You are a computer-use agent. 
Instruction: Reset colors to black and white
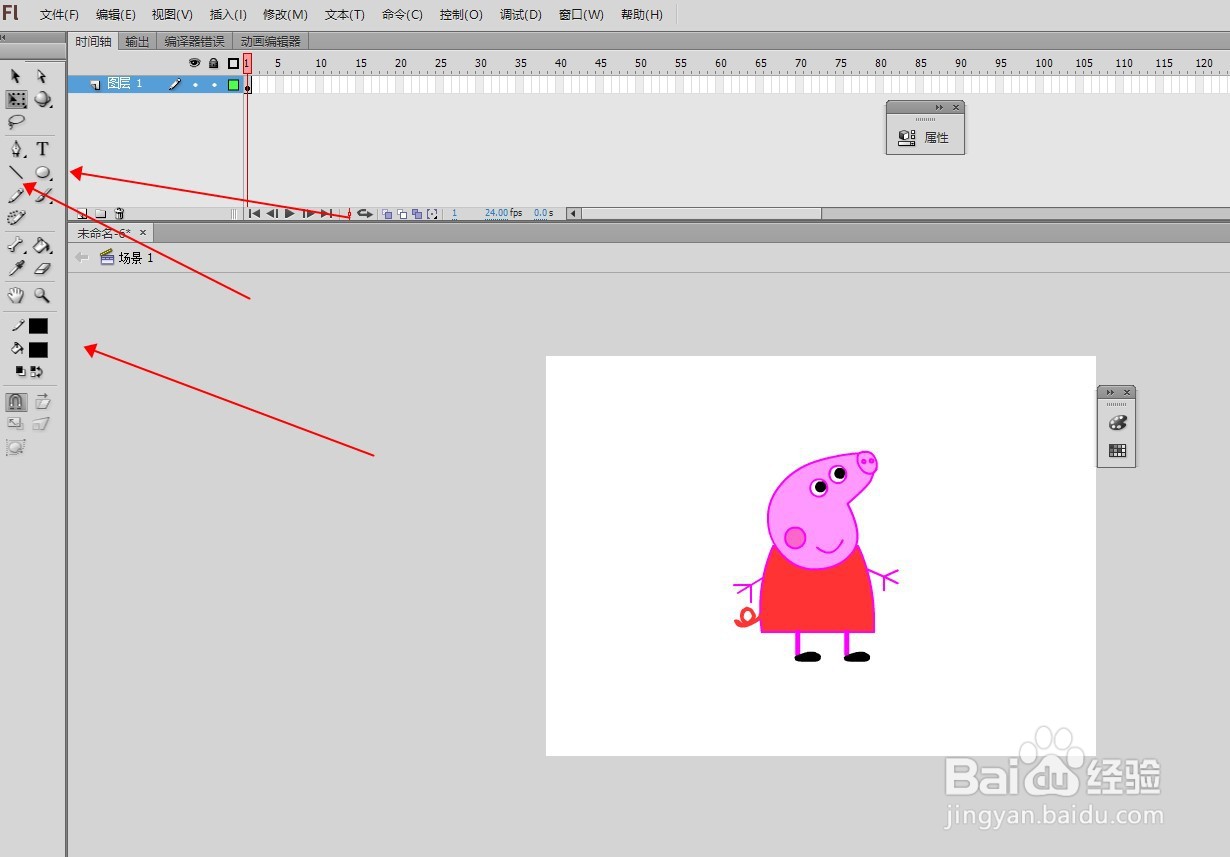(20, 371)
